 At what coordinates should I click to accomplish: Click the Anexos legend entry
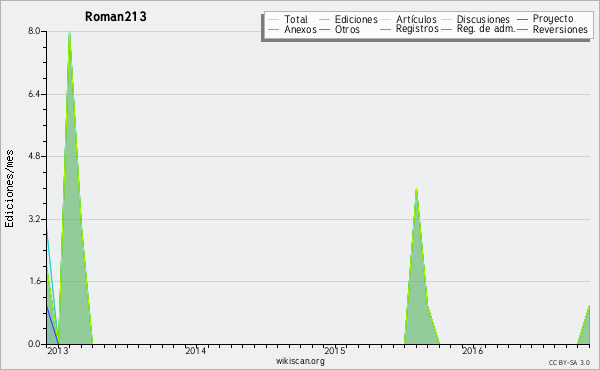[300, 29]
